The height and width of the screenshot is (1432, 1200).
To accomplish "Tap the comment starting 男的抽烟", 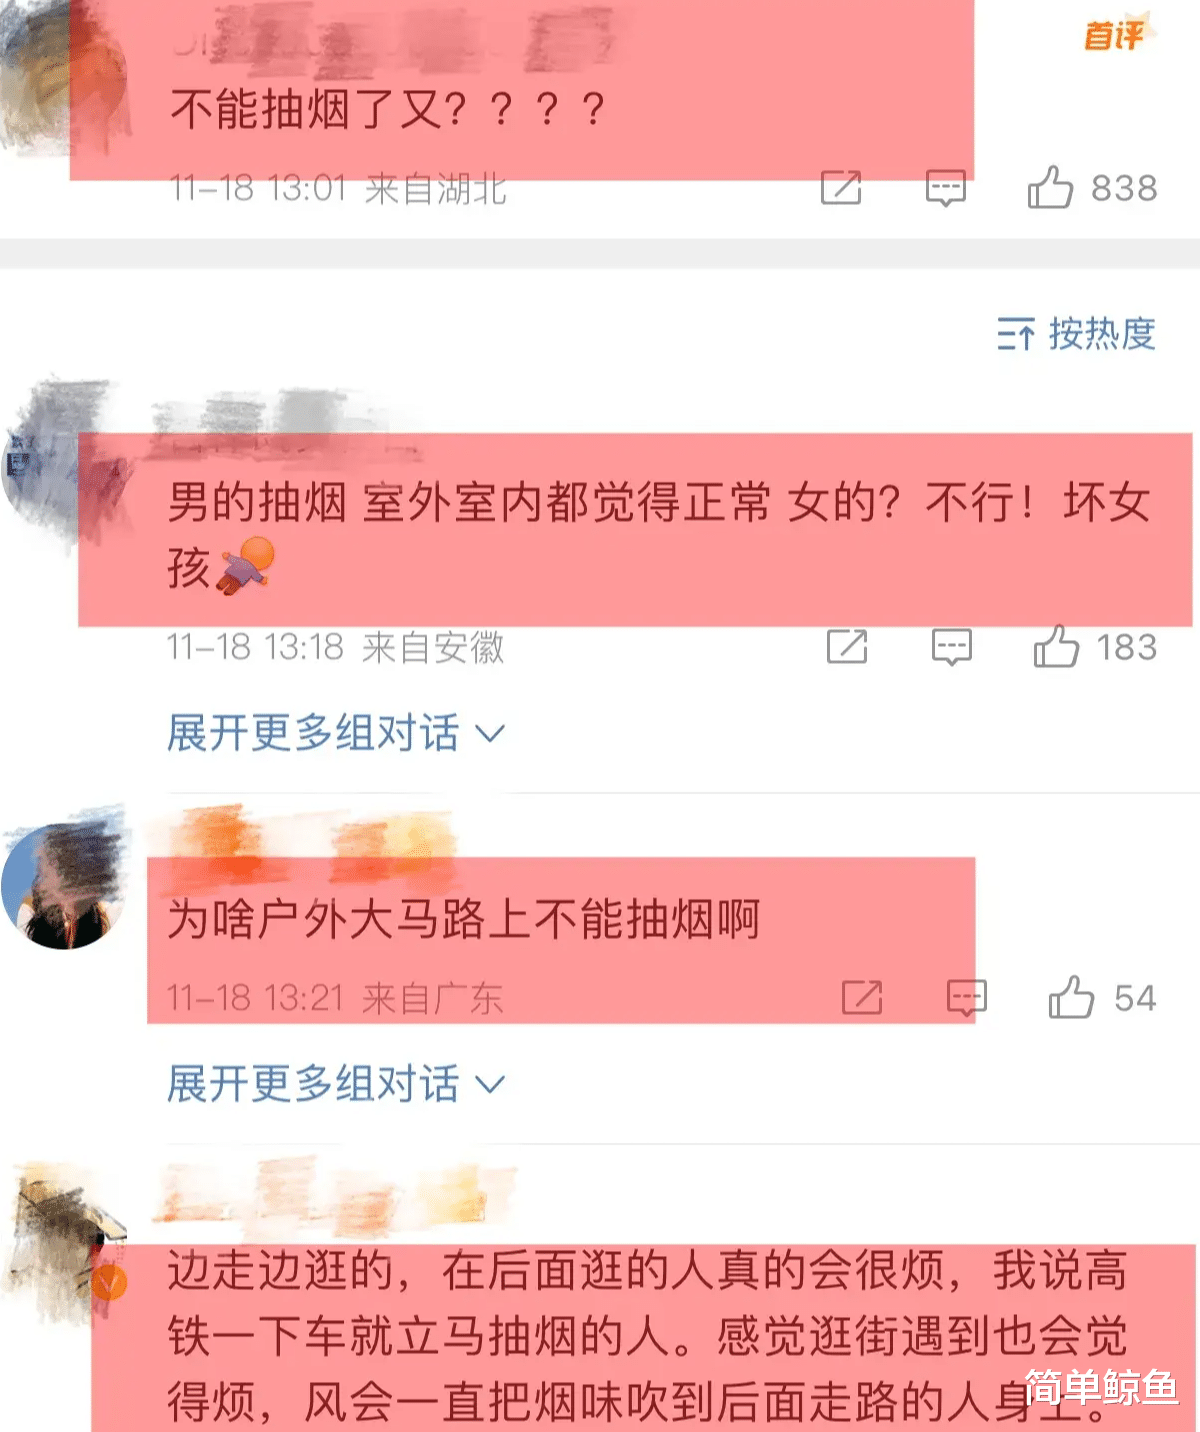I will (x=659, y=534).
